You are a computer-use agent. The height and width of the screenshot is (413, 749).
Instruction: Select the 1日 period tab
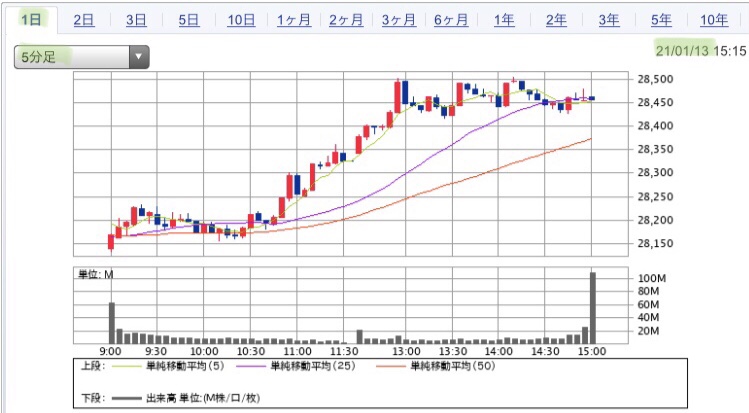(x=31, y=20)
